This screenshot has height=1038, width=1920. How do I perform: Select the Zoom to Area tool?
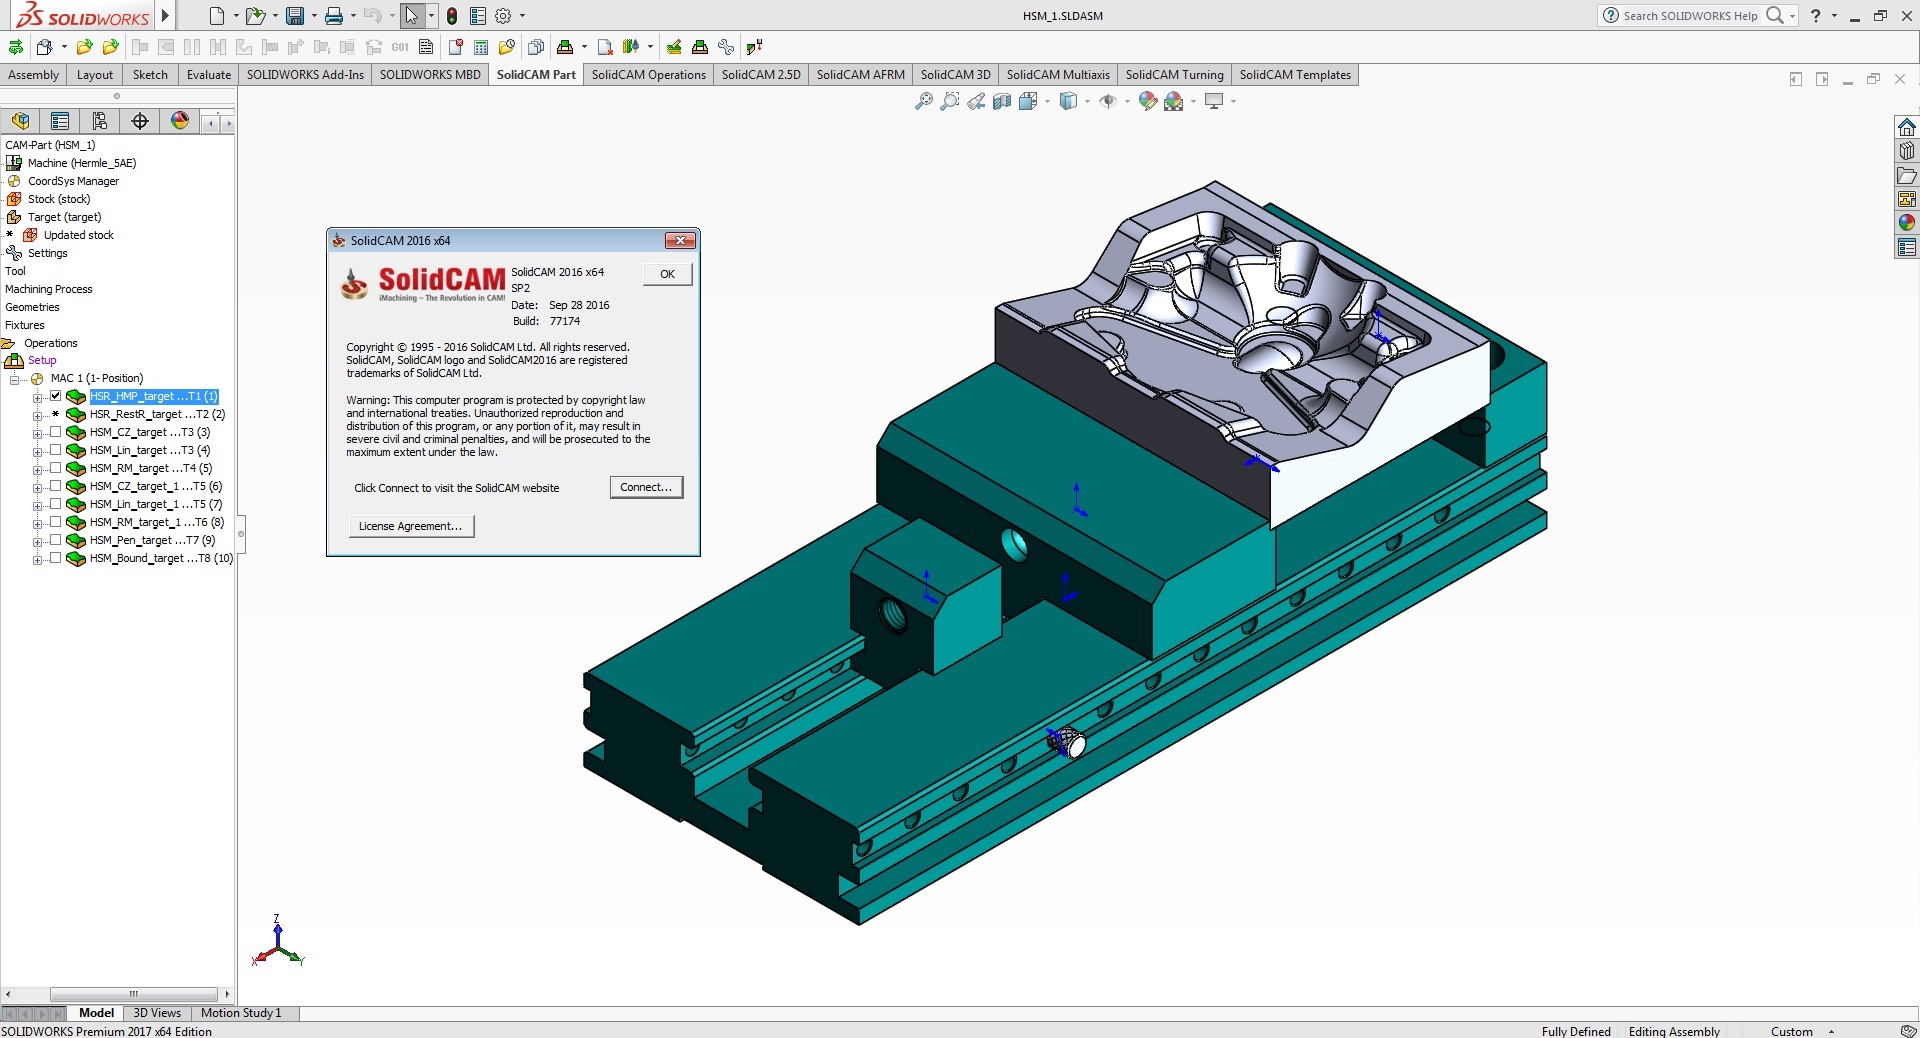(x=950, y=101)
